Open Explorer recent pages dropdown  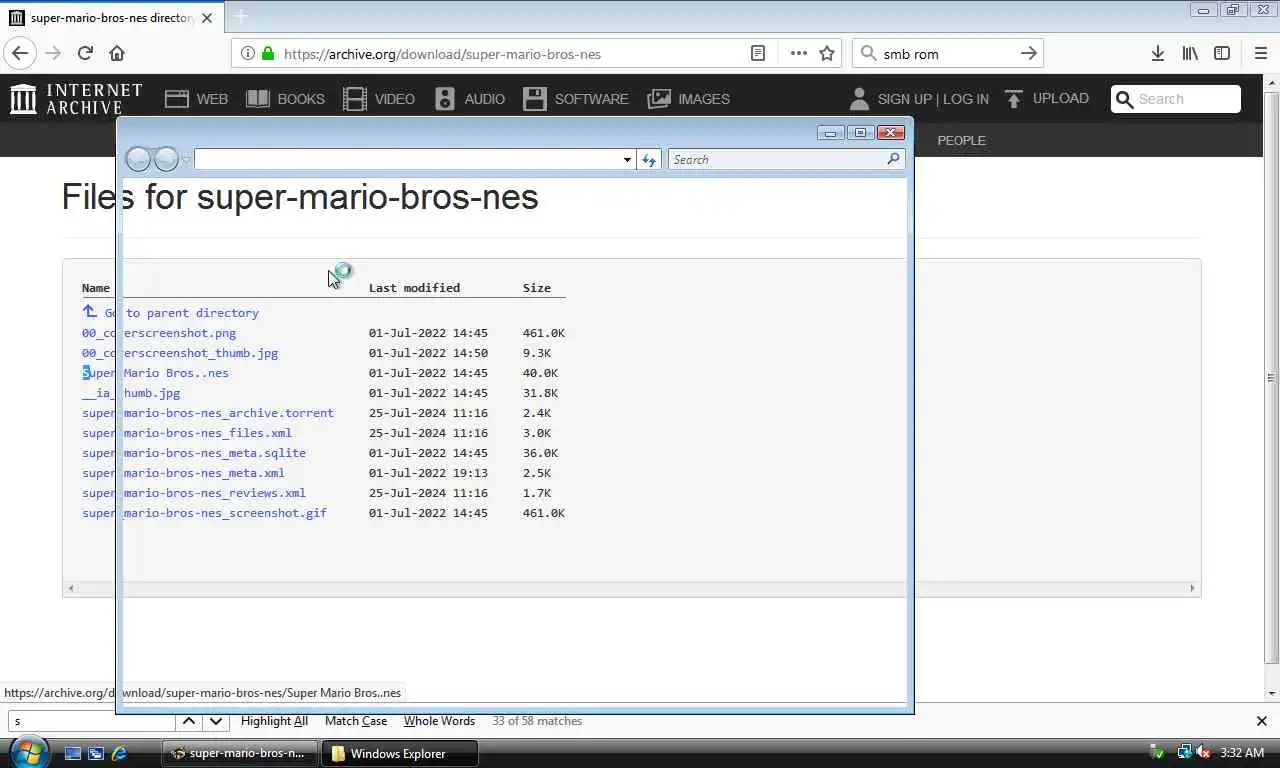tap(186, 160)
